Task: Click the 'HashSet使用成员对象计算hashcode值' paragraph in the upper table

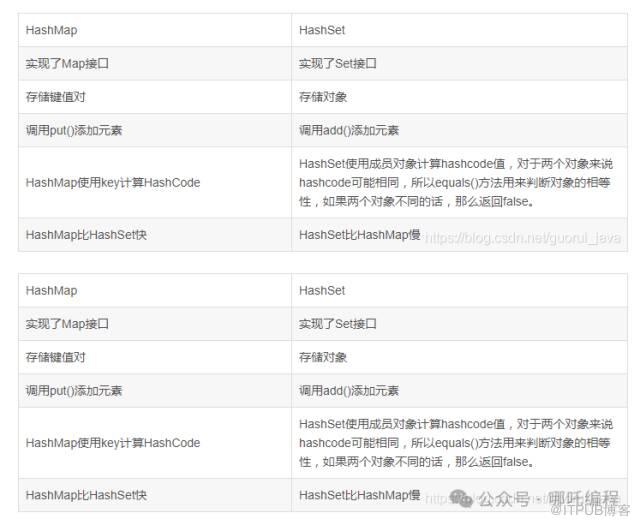Action: pos(456,182)
